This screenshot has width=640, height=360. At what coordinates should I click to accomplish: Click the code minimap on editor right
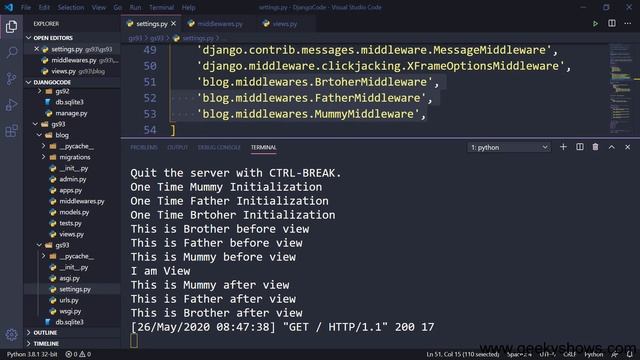click(x=620, y=89)
